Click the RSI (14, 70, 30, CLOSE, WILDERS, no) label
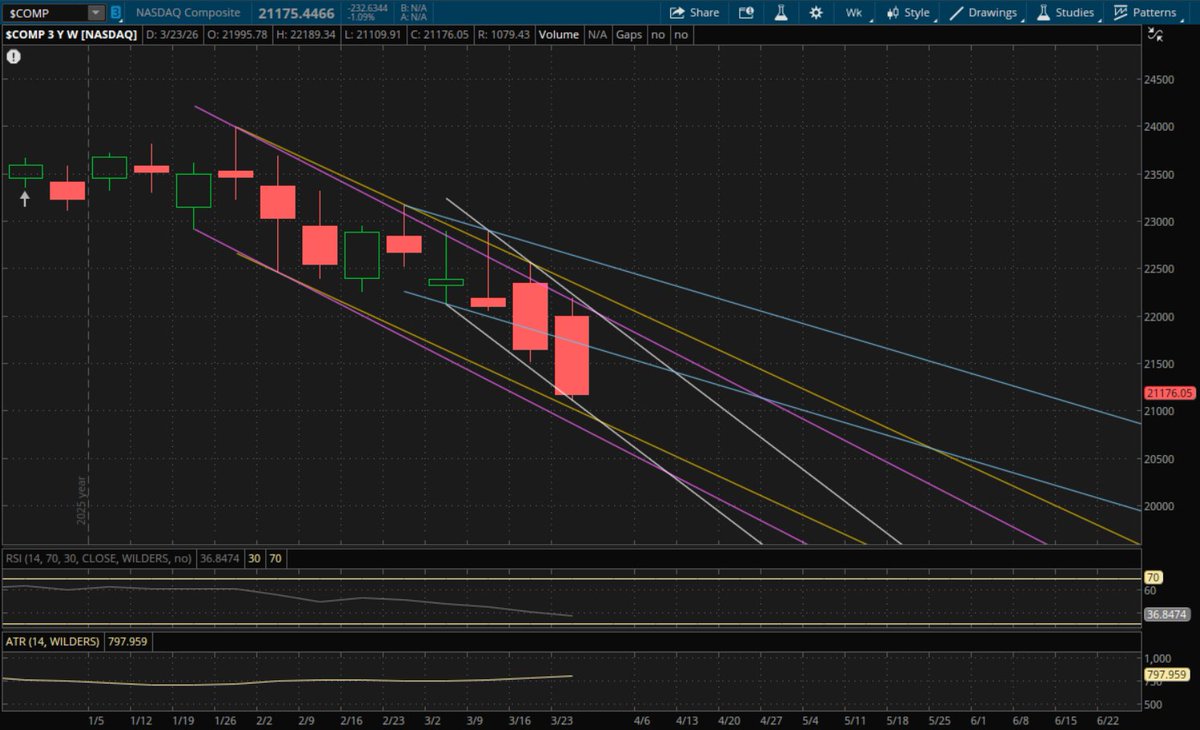The width and height of the screenshot is (1200, 730). coord(99,557)
